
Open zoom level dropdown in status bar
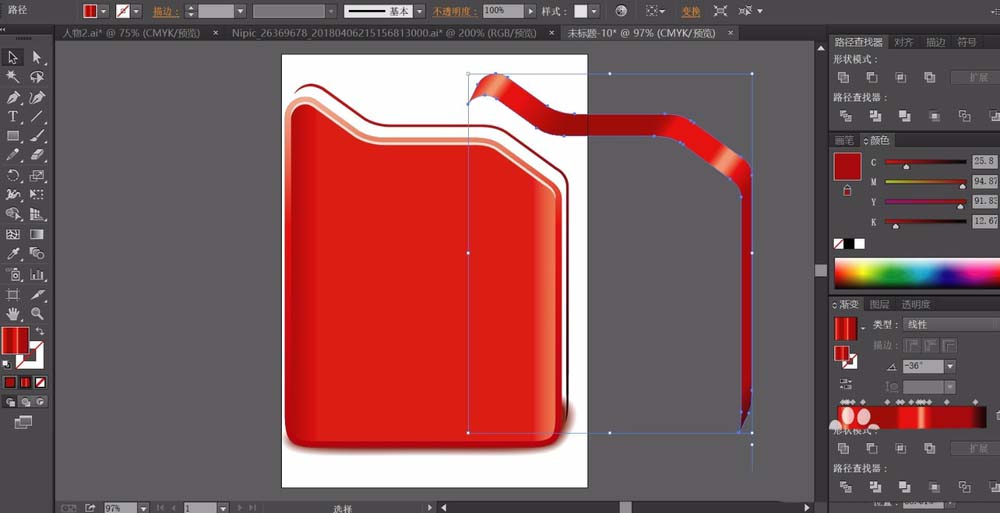click(143, 508)
